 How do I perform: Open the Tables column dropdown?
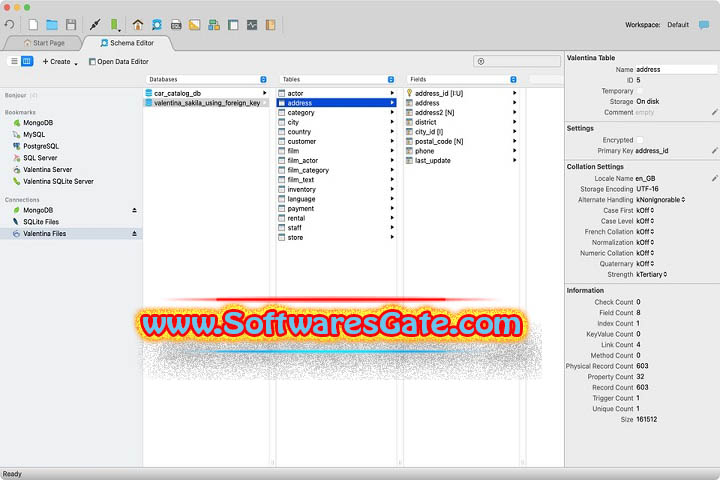coord(391,79)
